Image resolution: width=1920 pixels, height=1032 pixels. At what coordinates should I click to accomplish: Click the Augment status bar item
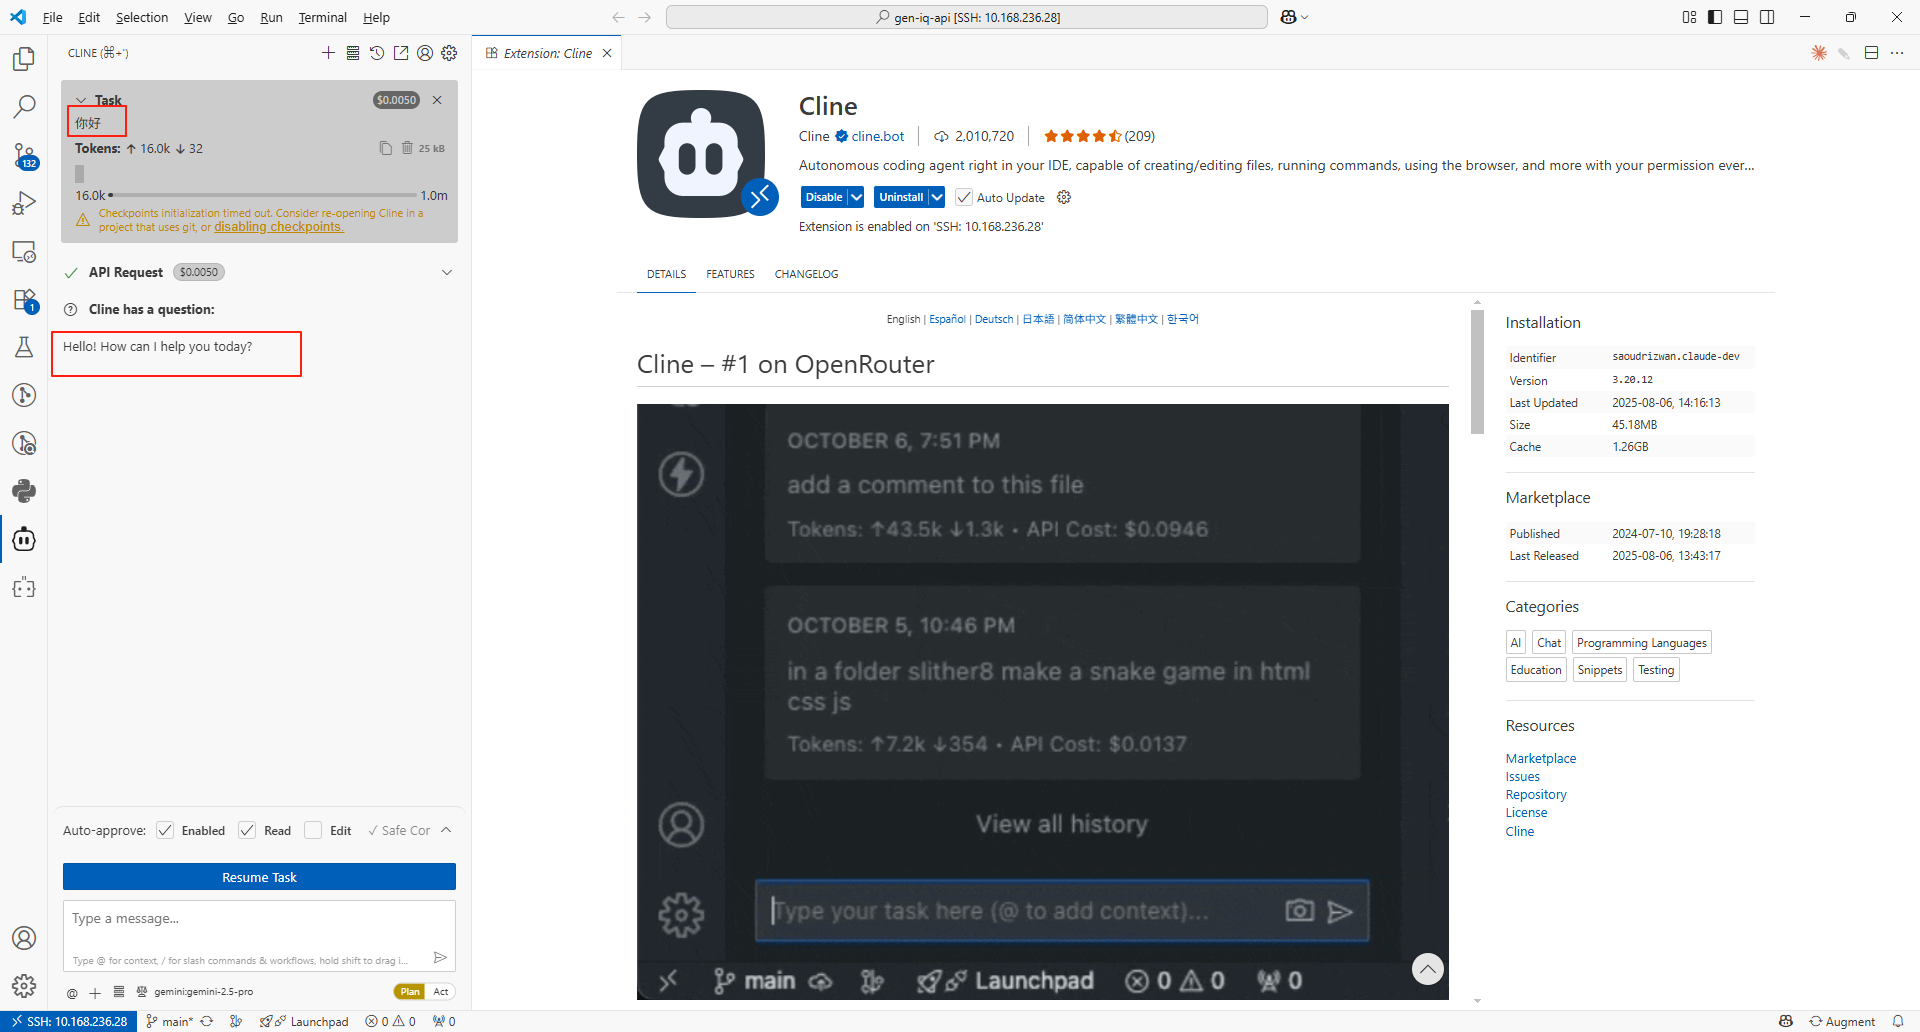[x=1842, y=1021]
